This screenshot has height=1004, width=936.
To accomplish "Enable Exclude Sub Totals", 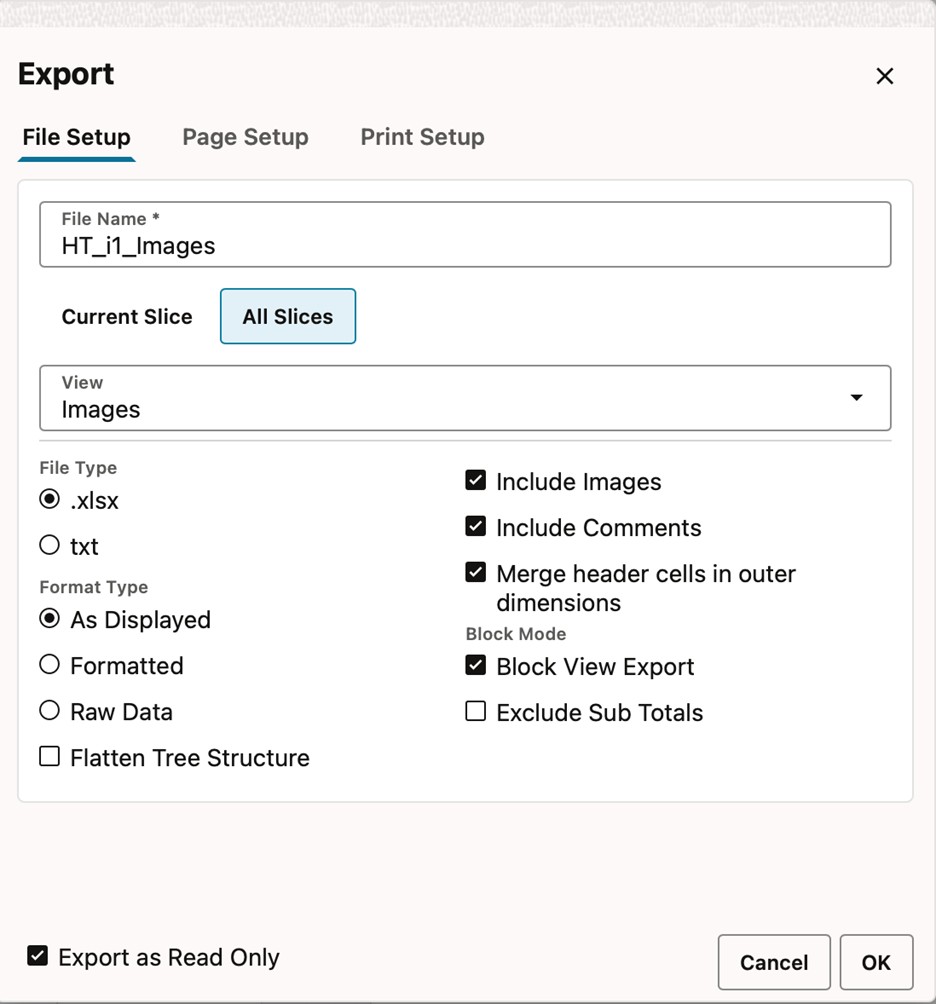I will click(475, 712).
